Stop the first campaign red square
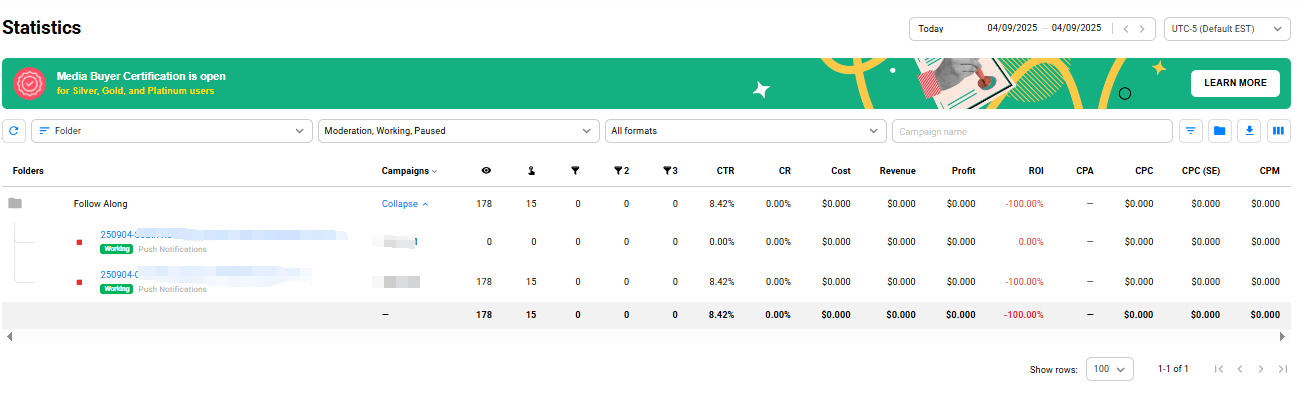 [80, 241]
